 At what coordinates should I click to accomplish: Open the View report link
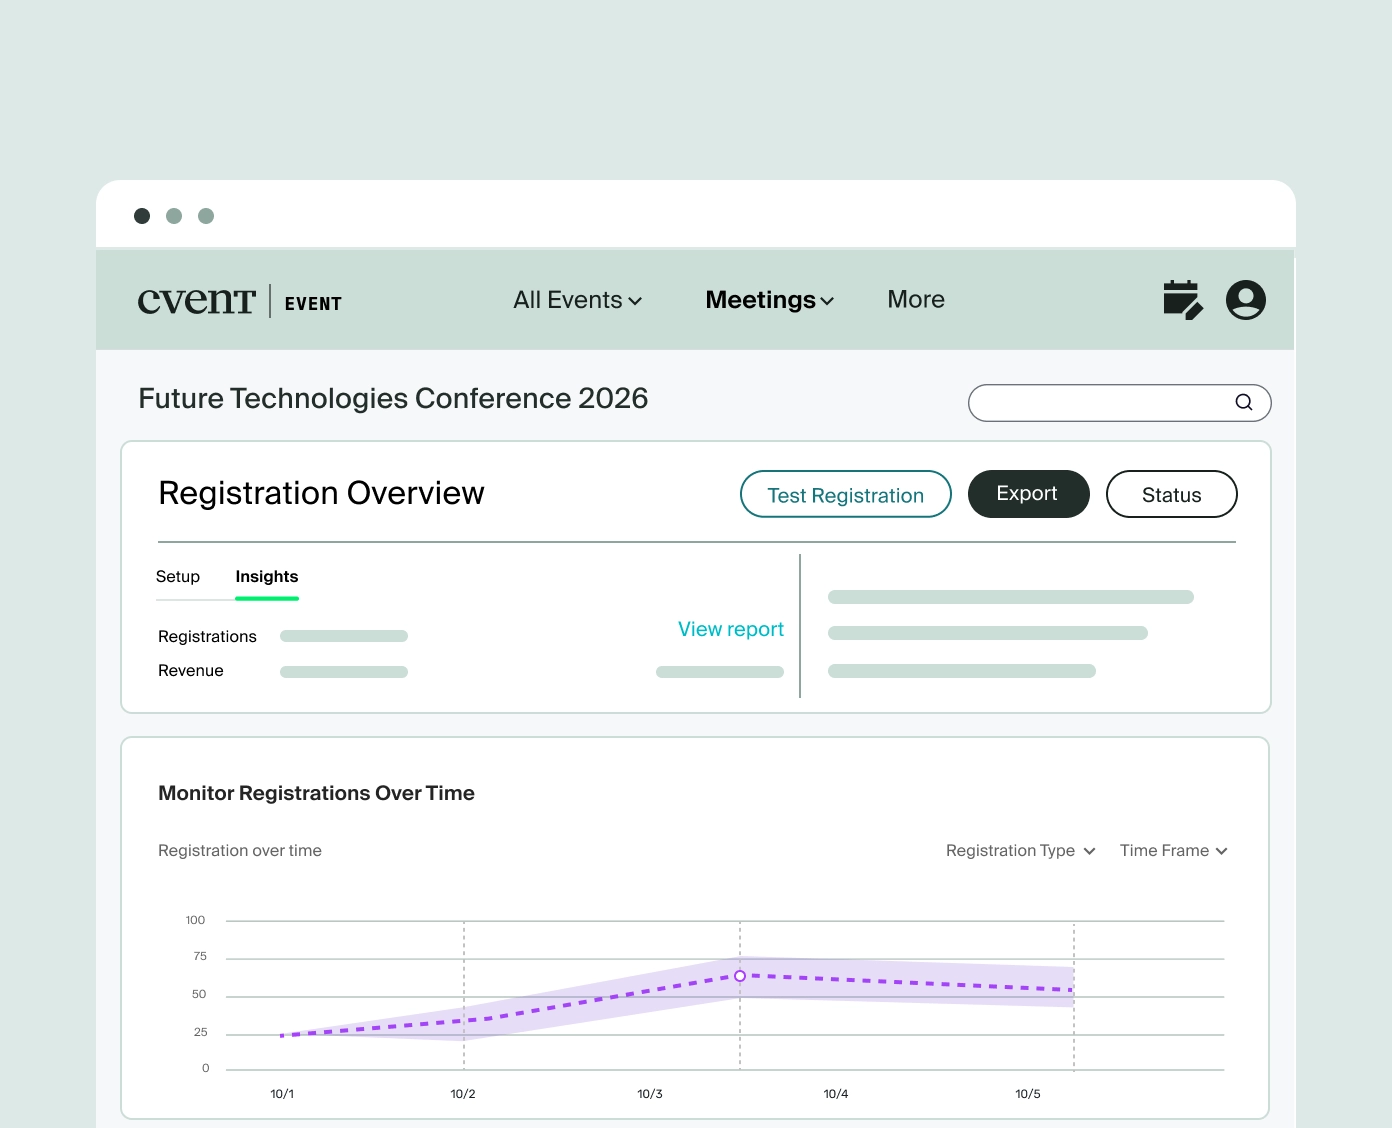tap(731, 629)
